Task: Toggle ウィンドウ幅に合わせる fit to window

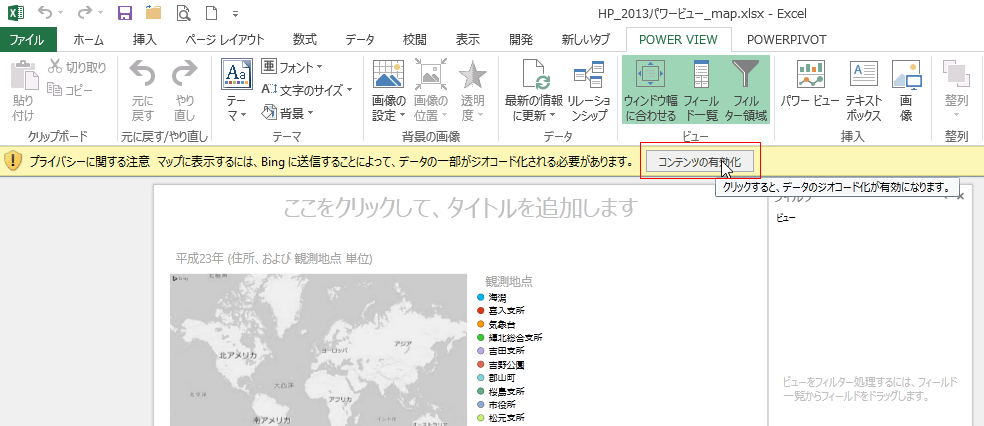Action: coord(650,90)
